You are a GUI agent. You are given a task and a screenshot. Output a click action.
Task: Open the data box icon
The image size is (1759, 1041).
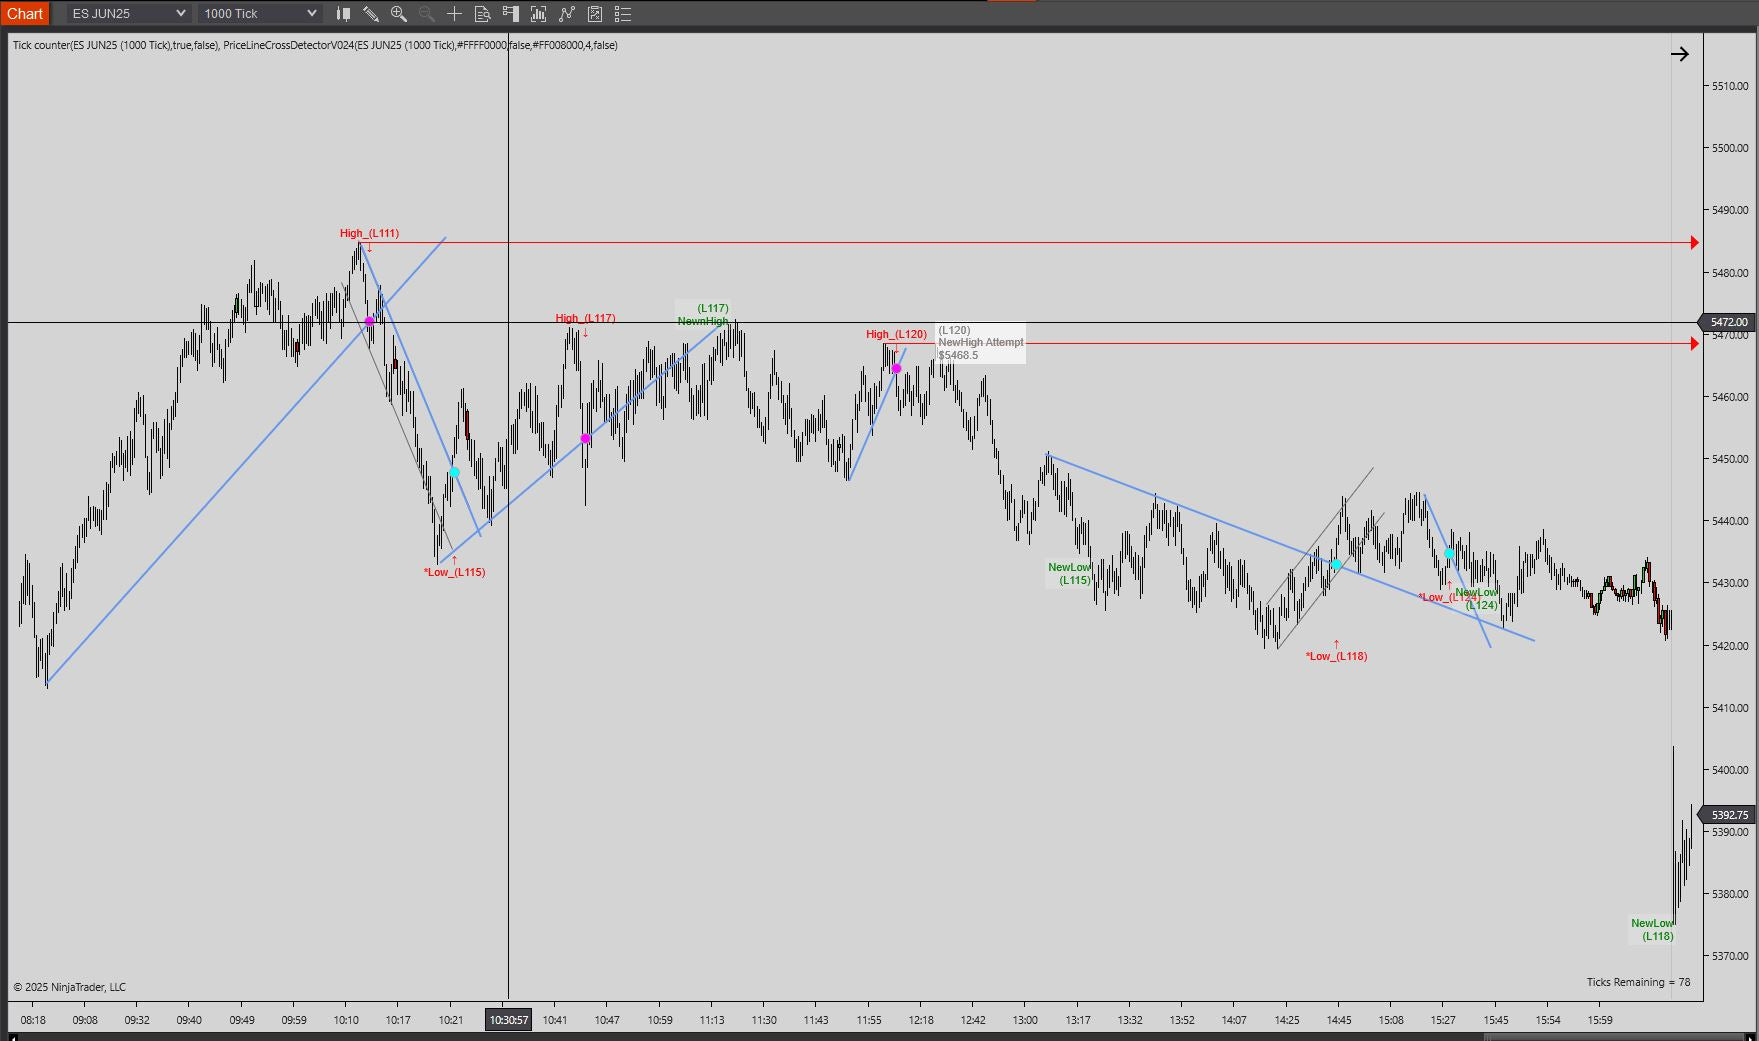point(482,14)
